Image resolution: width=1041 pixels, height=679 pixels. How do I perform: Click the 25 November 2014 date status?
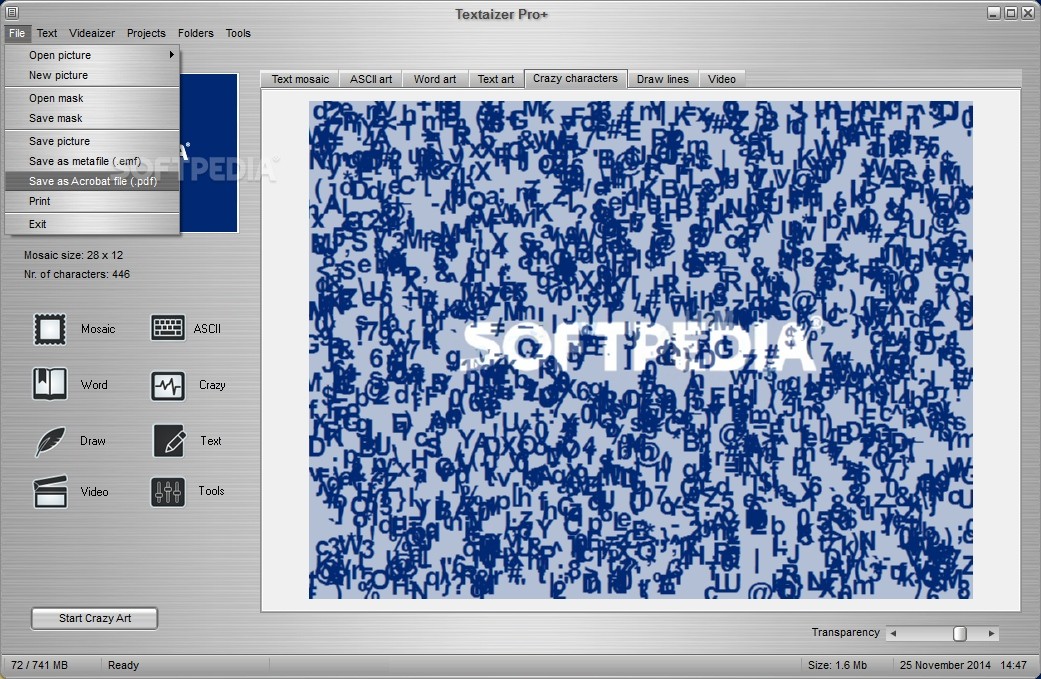(945, 665)
